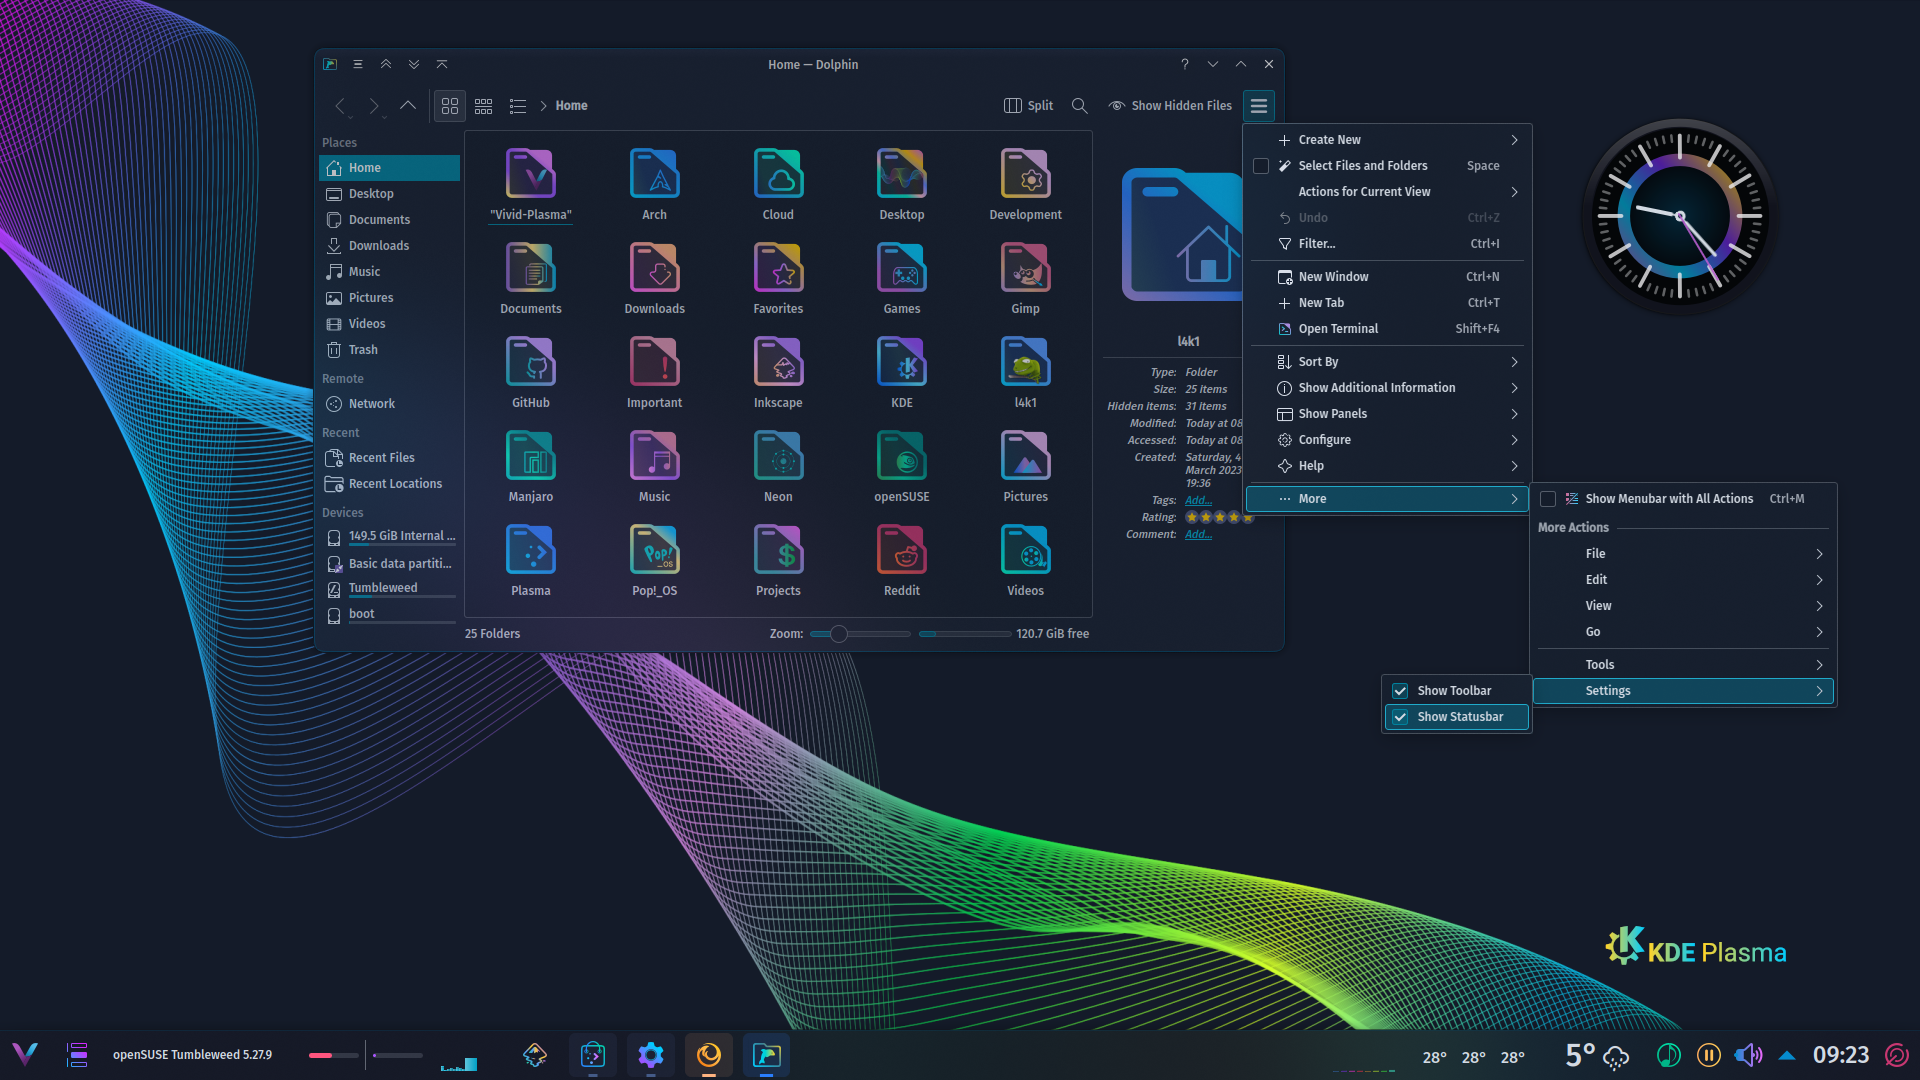
Task: Select Downloads in Places panel
Action: pyautogui.click(x=389, y=246)
